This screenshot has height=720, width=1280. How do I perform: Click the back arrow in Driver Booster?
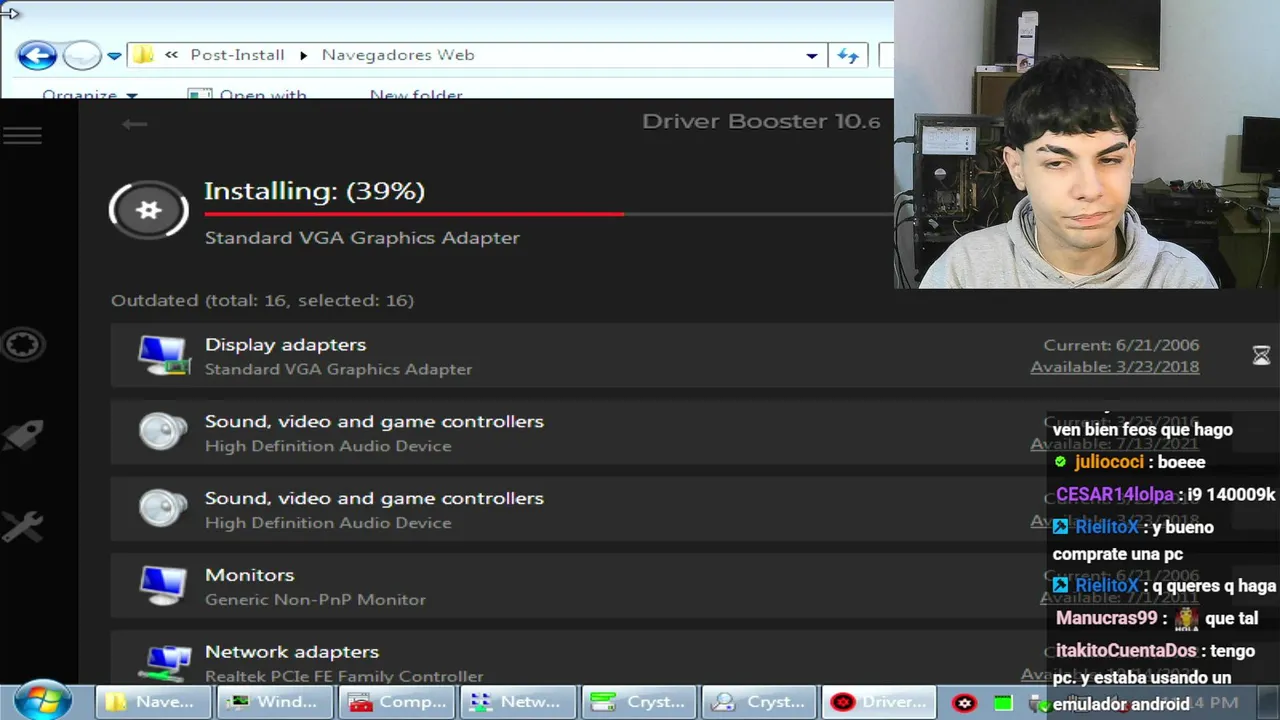pos(134,124)
